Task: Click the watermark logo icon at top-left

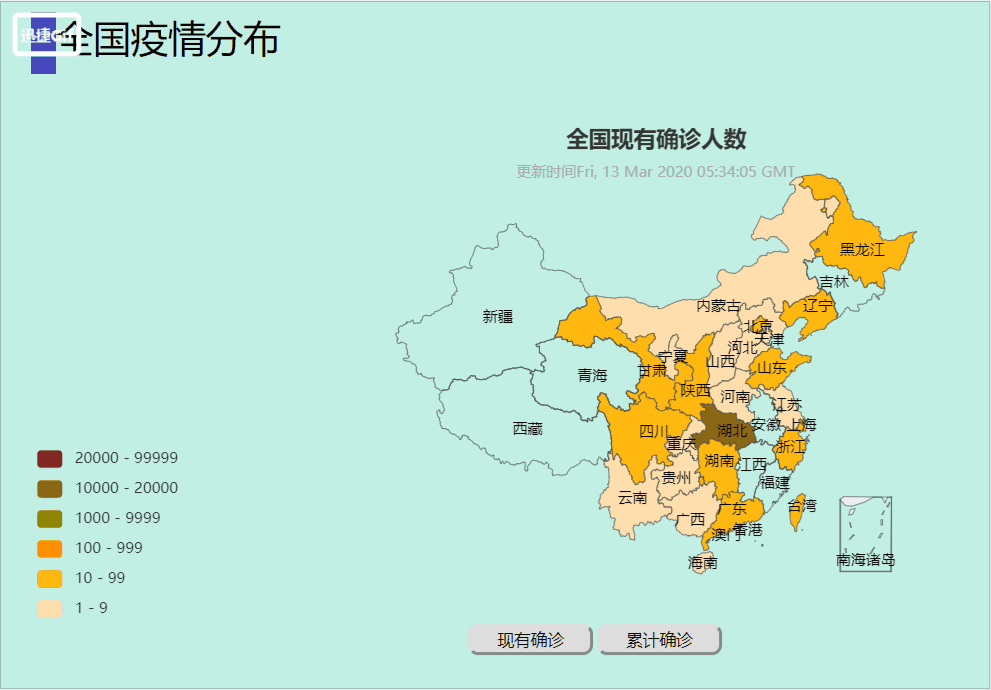Action: coord(45,36)
